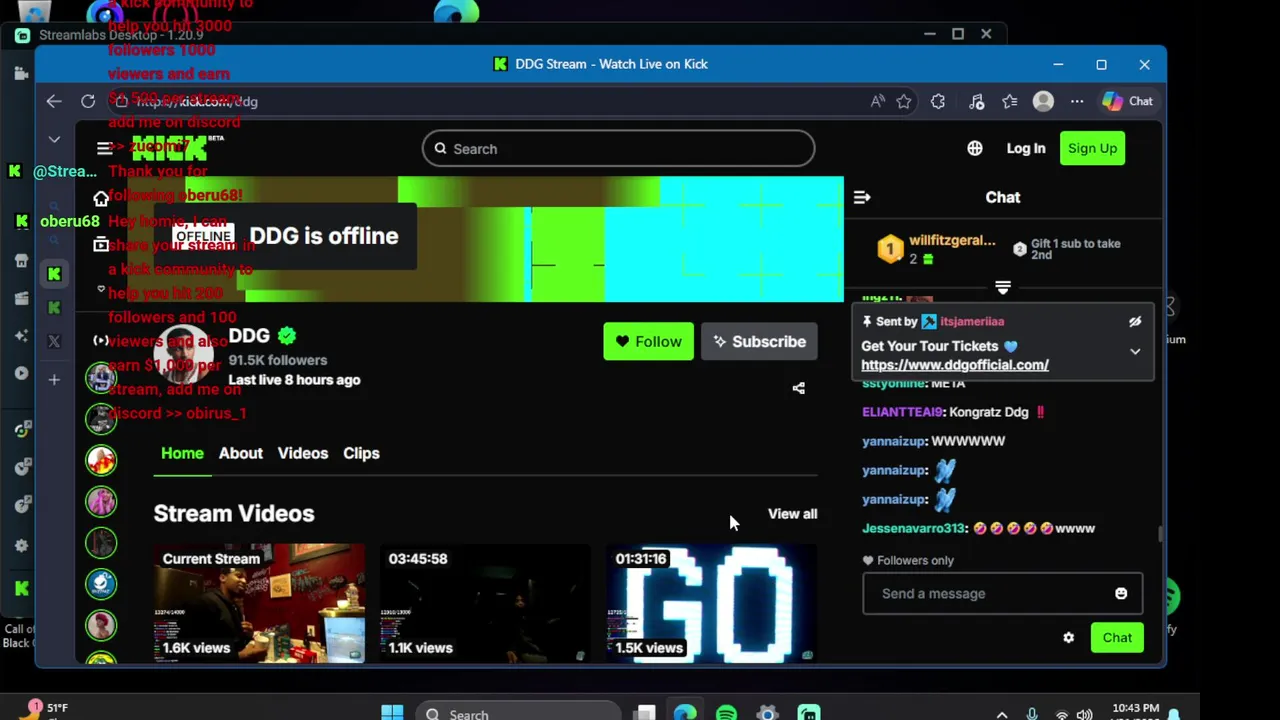The height and width of the screenshot is (720, 1280).
Task: Open Windows Start menu
Action: click(x=392, y=713)
